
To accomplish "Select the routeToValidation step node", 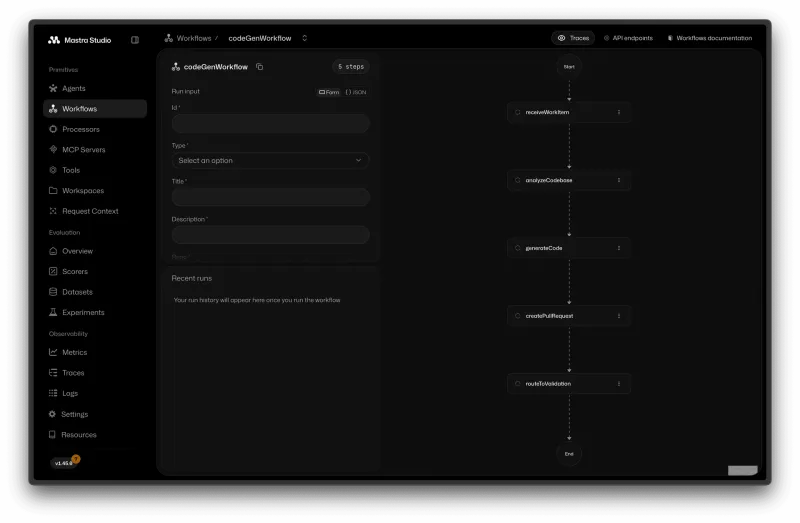I will pos(569,384).
